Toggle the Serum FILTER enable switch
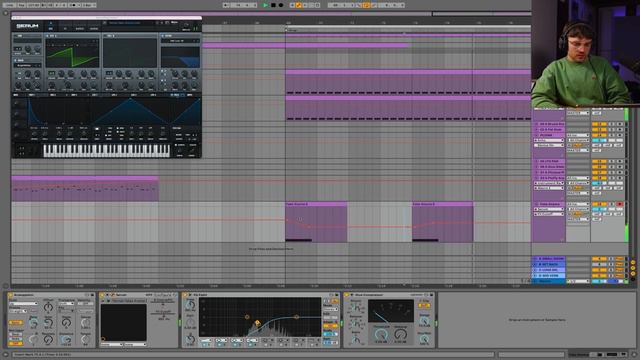The width and height of the screenshot is (640, 360). (x=163, y=36)
